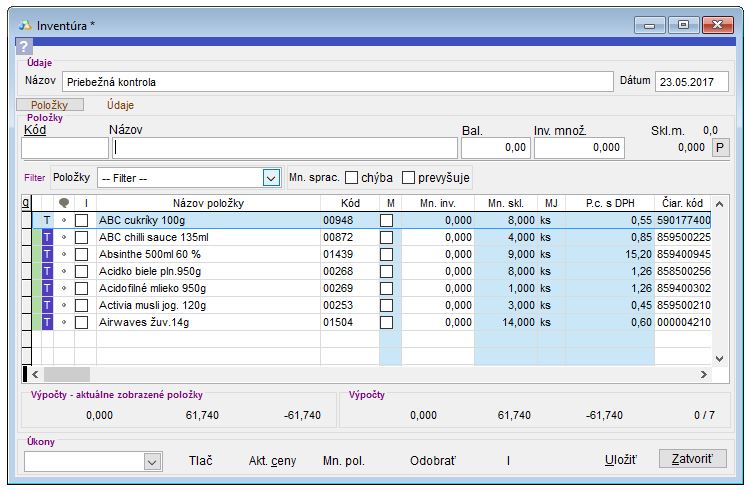This screenshot has width=751, height=490.
Task: Toggle the prevyšuje checkbox
Action: (x=408, y=178)
